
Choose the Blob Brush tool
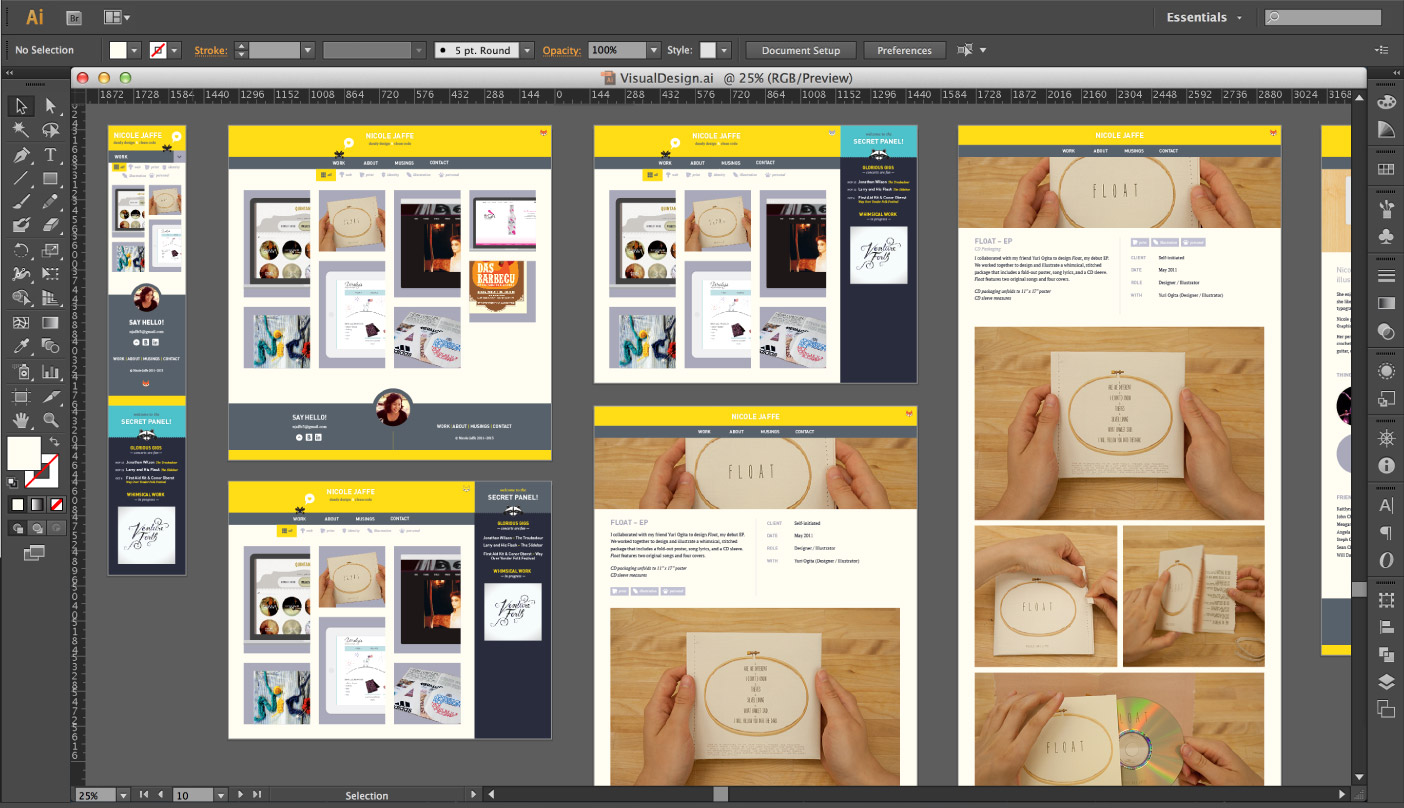tap(21, 226)
